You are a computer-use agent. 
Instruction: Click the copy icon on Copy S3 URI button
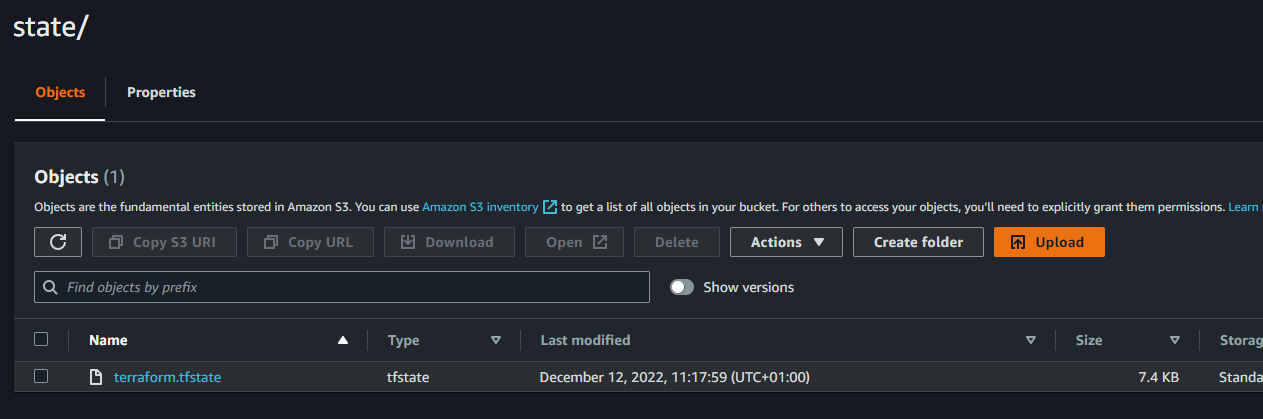click(116, 242)
